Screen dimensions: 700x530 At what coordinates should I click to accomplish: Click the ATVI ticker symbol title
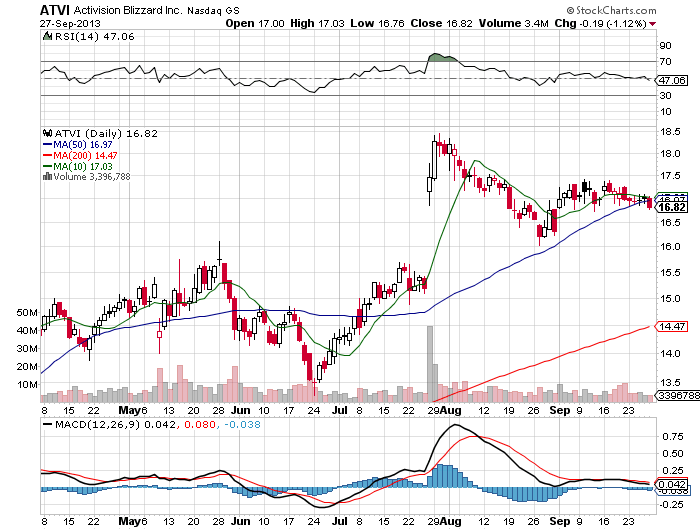55,10
